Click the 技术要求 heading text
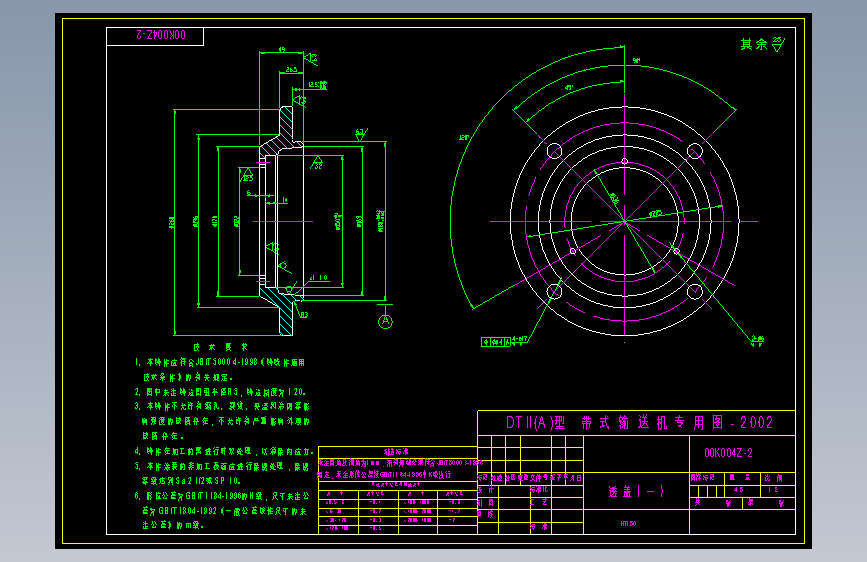Image resolution: width=867 pixels, height=562 pixels. click(221, 347)
